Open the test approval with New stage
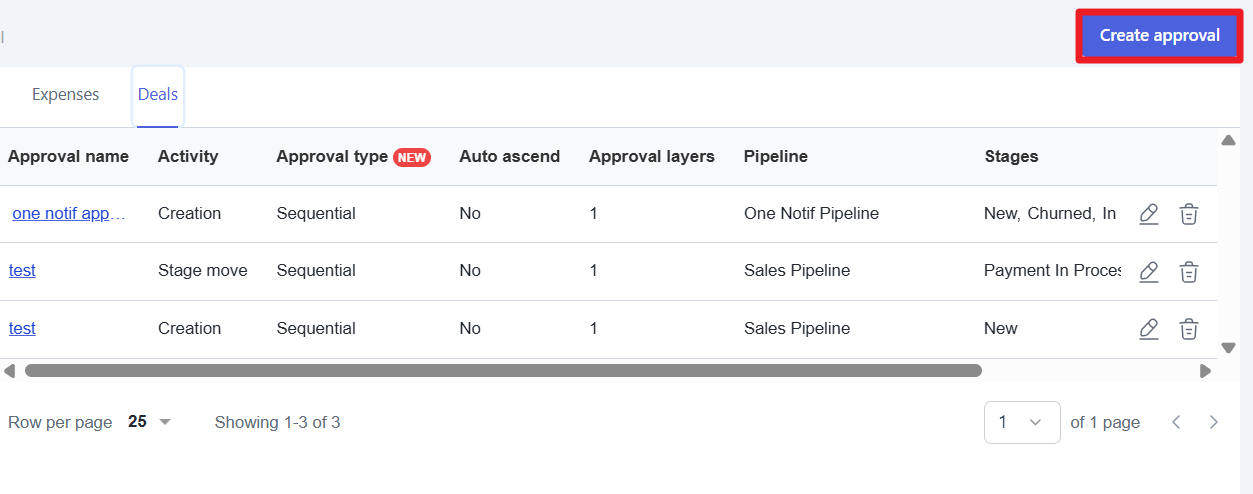The width and height of the screenshot is (1253, 494). 22,329
